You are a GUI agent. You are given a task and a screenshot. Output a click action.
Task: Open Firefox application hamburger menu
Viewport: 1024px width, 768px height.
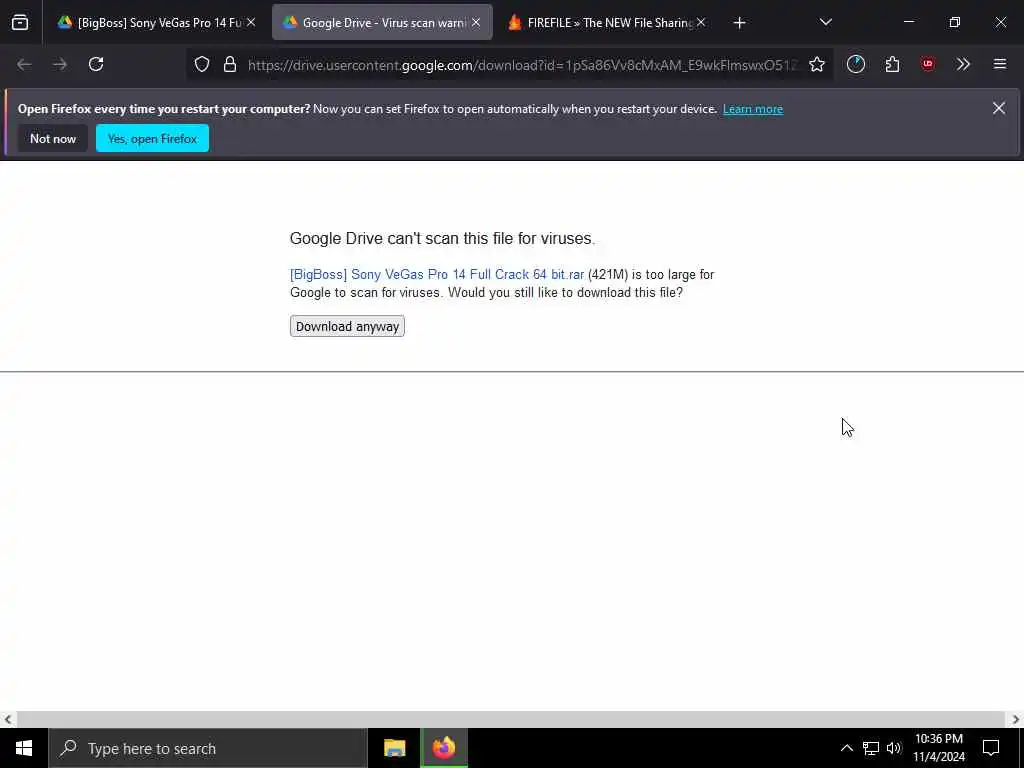click(x=1000, y=65)
